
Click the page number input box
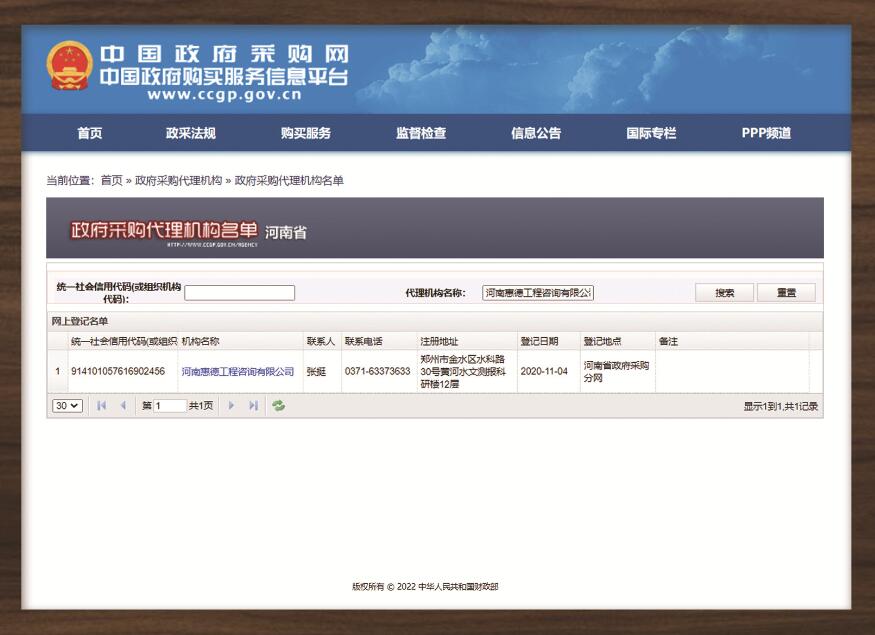click(x=170, y=406)
